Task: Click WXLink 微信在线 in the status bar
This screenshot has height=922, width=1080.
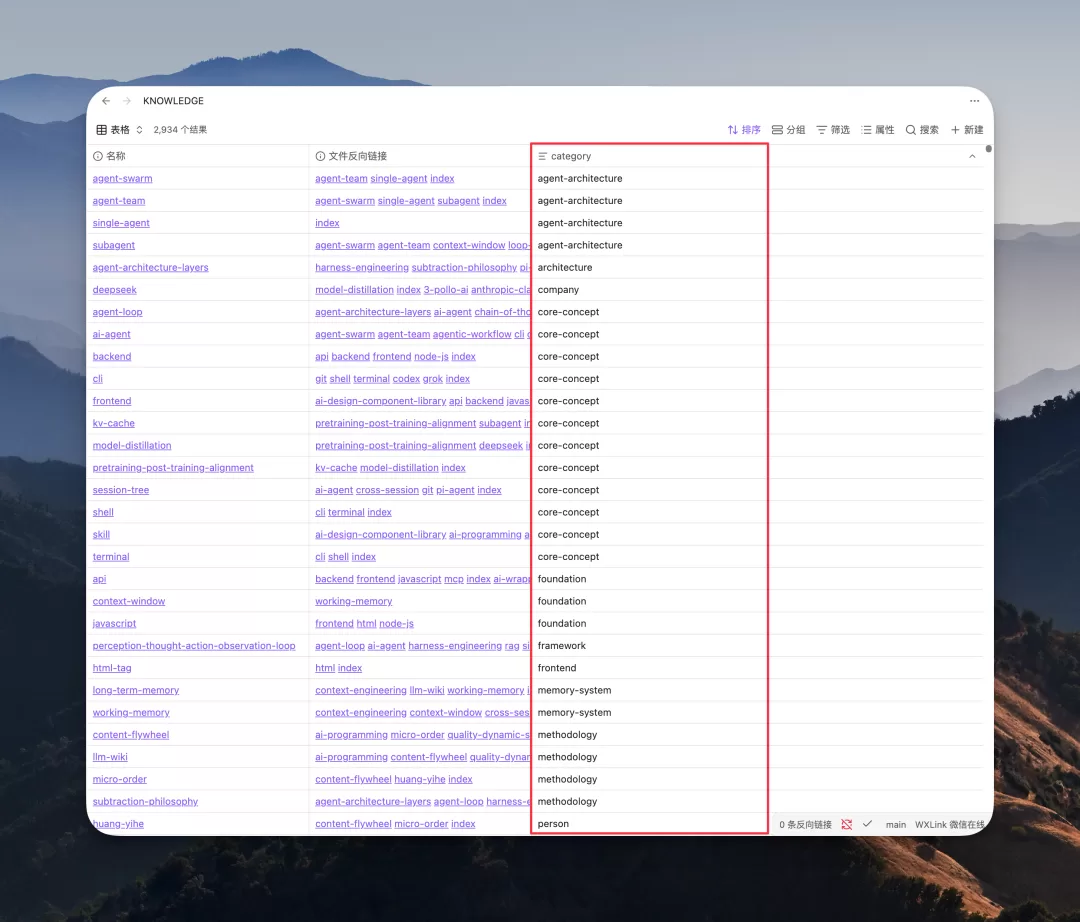Action: pos(949,824)
